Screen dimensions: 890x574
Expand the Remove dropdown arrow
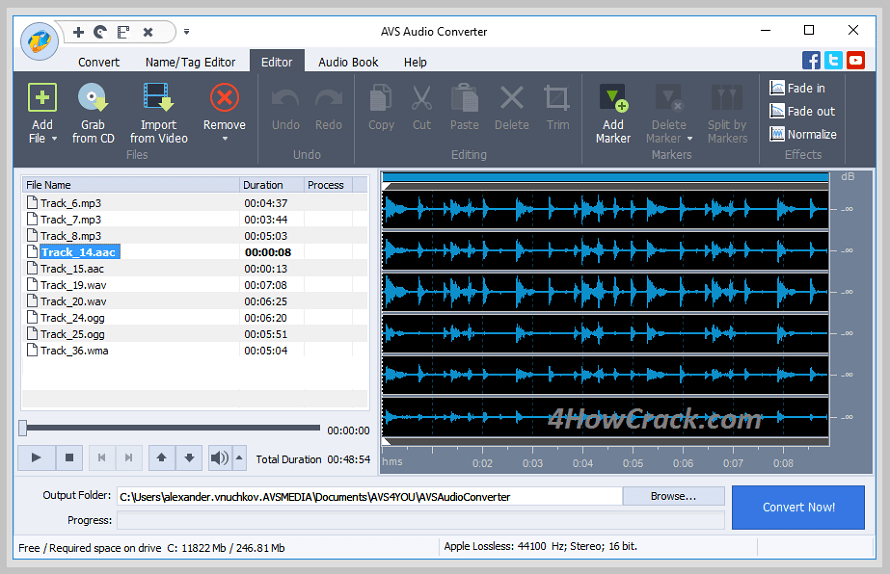[x=225, y=139]
